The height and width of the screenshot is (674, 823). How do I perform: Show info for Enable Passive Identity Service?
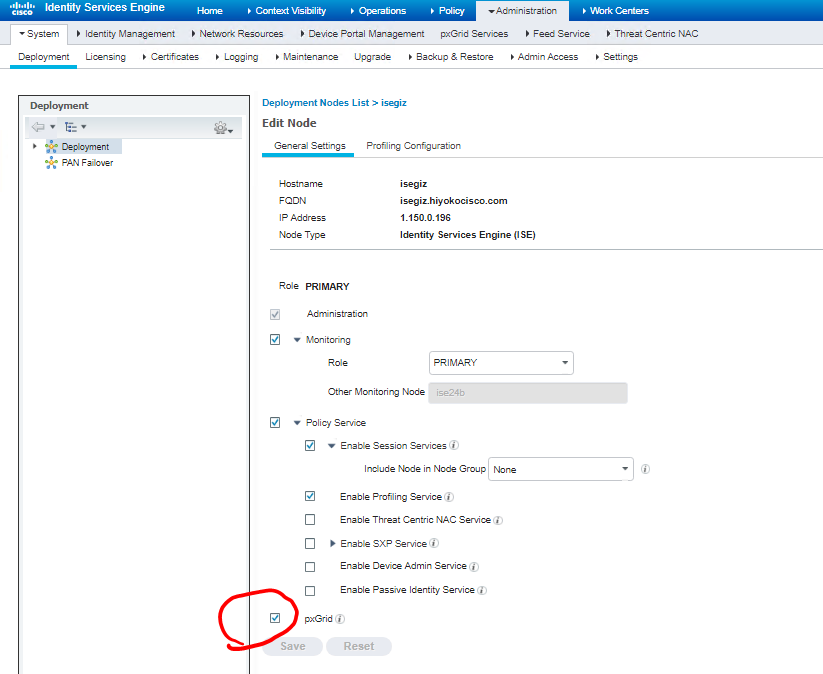(482, 590)
